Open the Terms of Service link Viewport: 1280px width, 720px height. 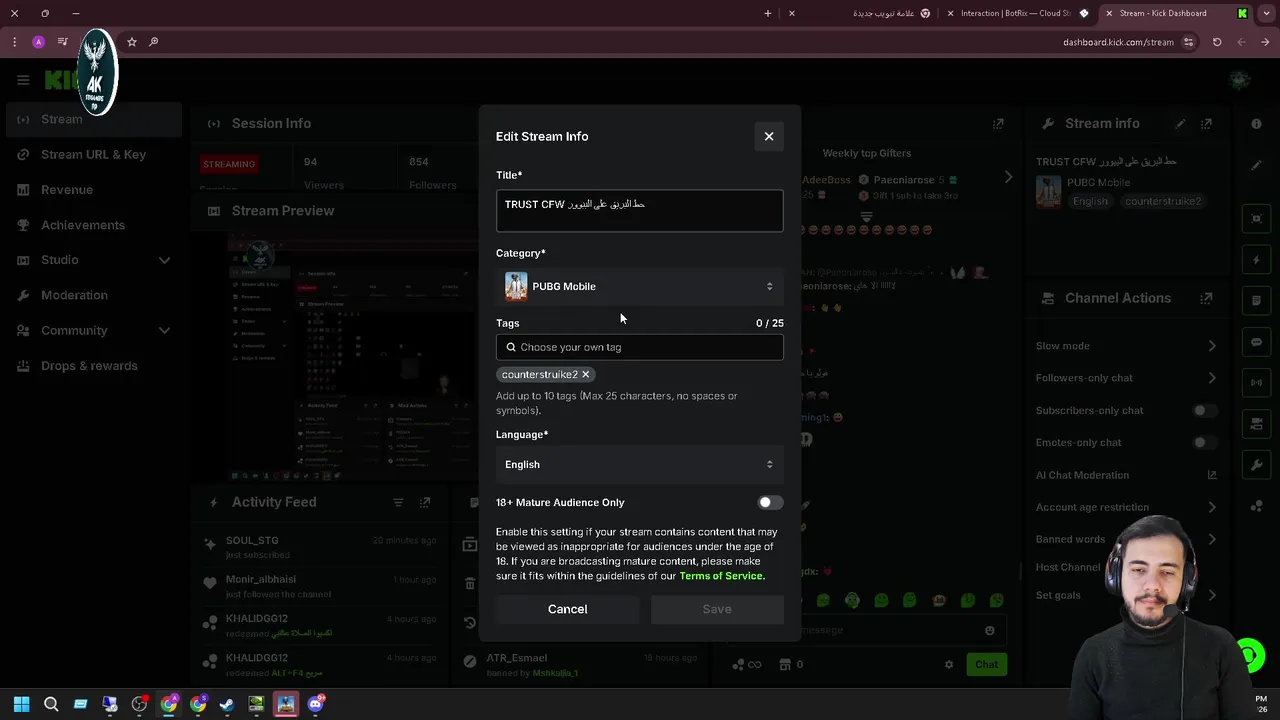[721, 576]
